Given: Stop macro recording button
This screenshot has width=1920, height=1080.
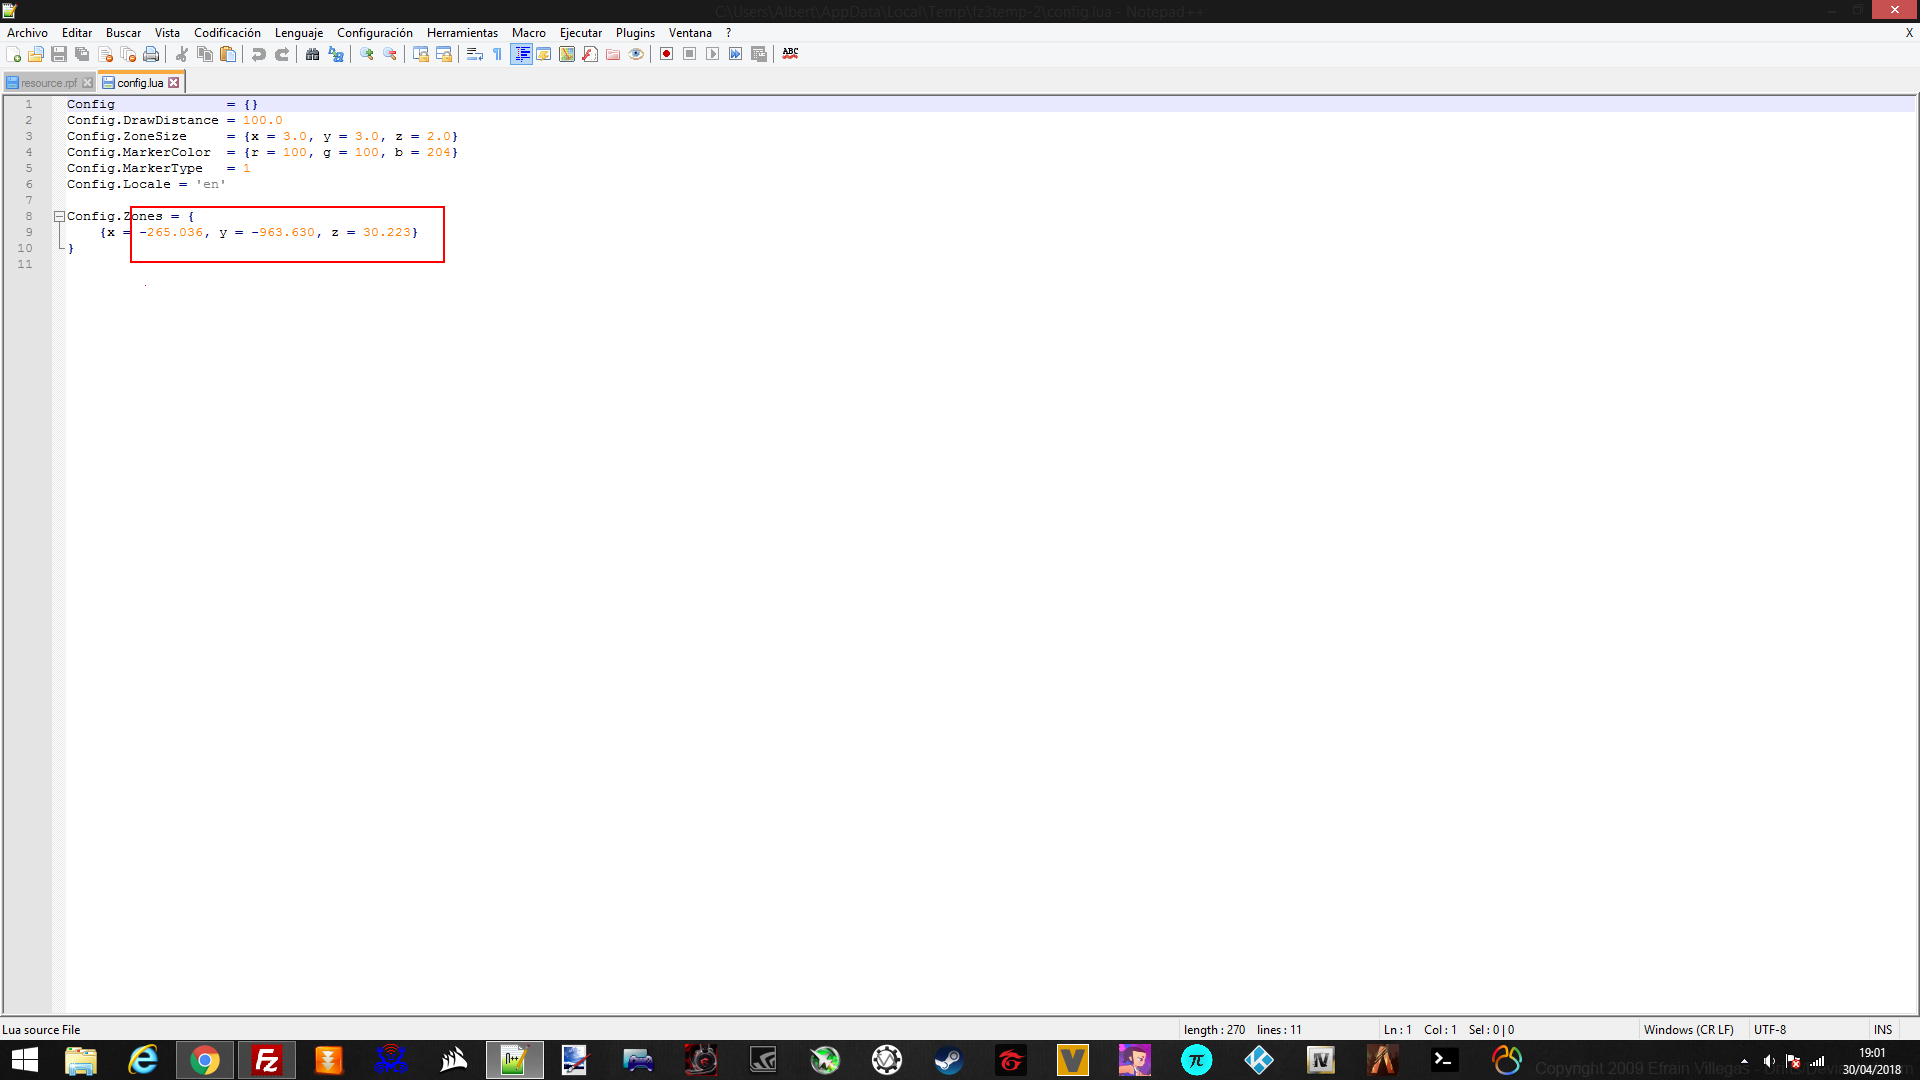Looking at the screenshot, I should pos(690,54).
